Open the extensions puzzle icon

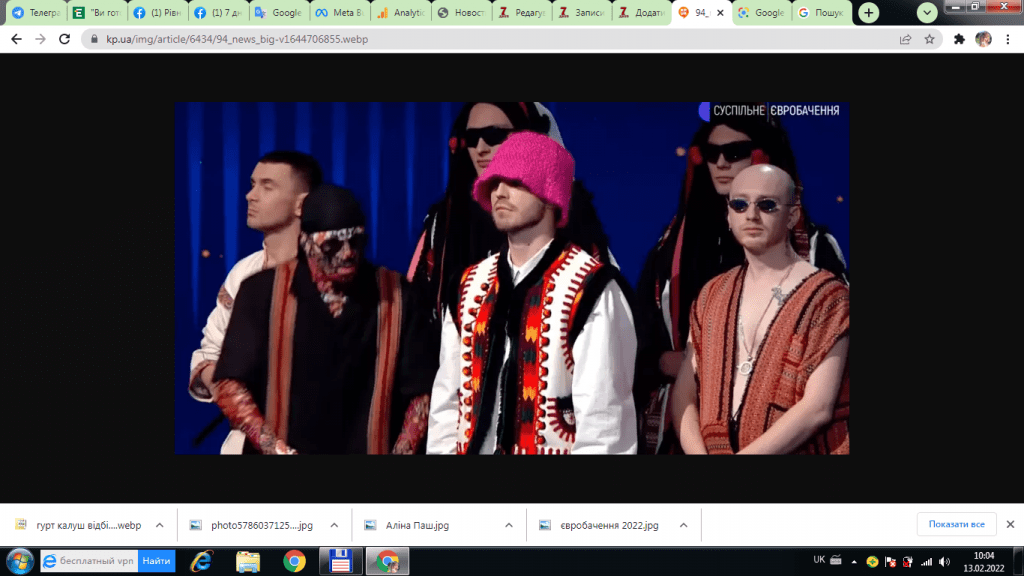(x=959, y=39)
